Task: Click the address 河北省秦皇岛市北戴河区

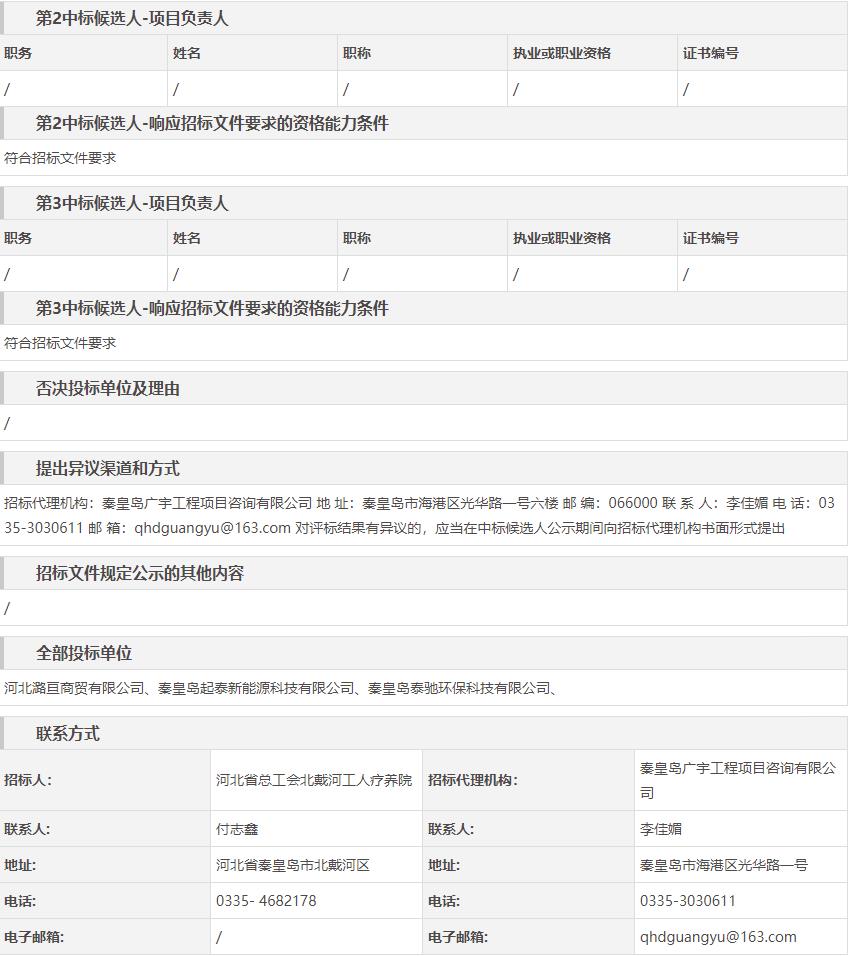Action: pos(293,865)
